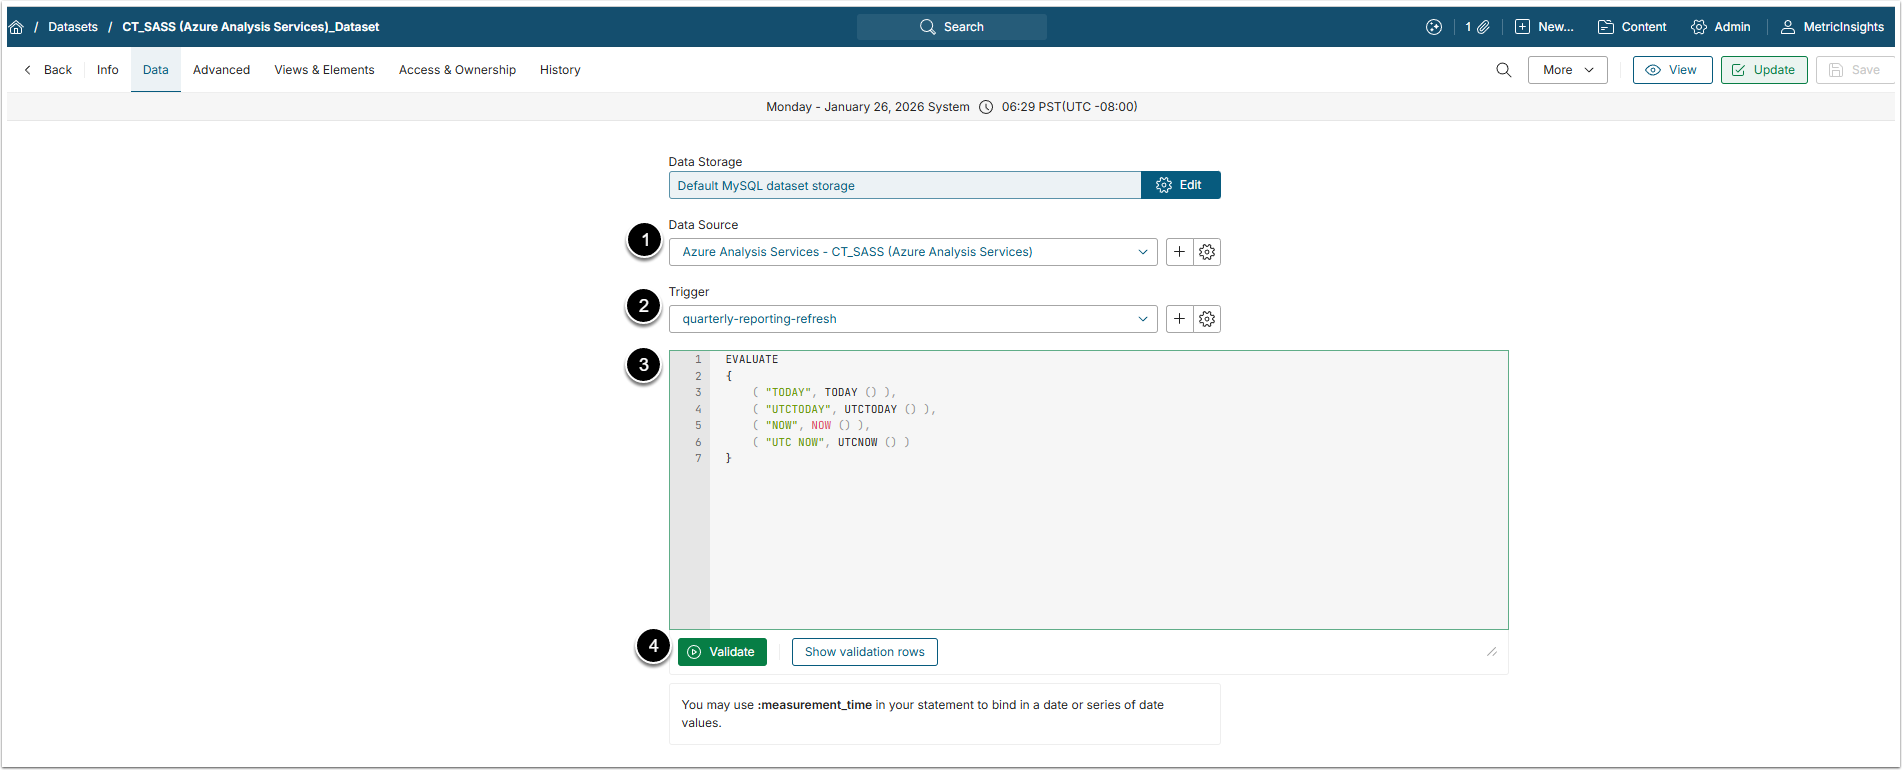Open the More dropdown menu
The width and height of the screenshot is (1902, 770).
coord(1567,70)
